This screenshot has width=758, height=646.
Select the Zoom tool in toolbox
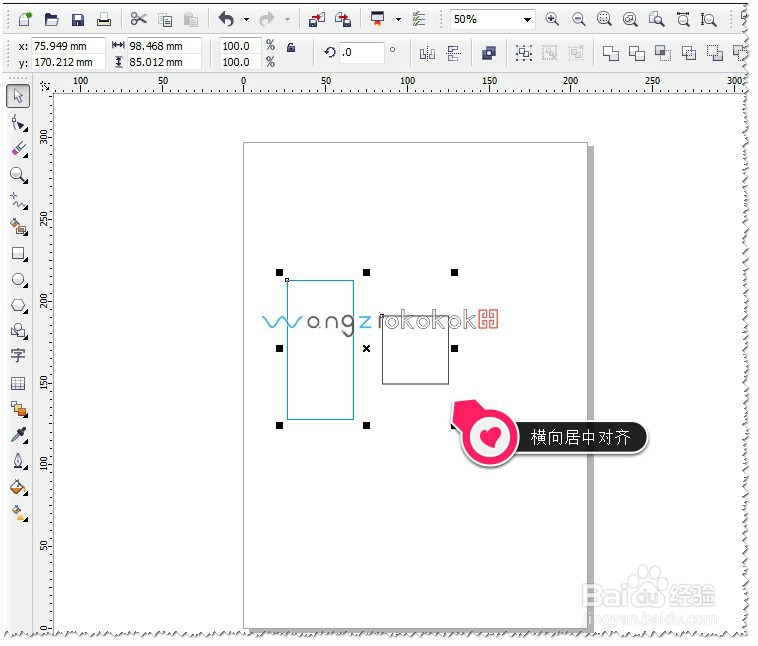pos(18,175)
